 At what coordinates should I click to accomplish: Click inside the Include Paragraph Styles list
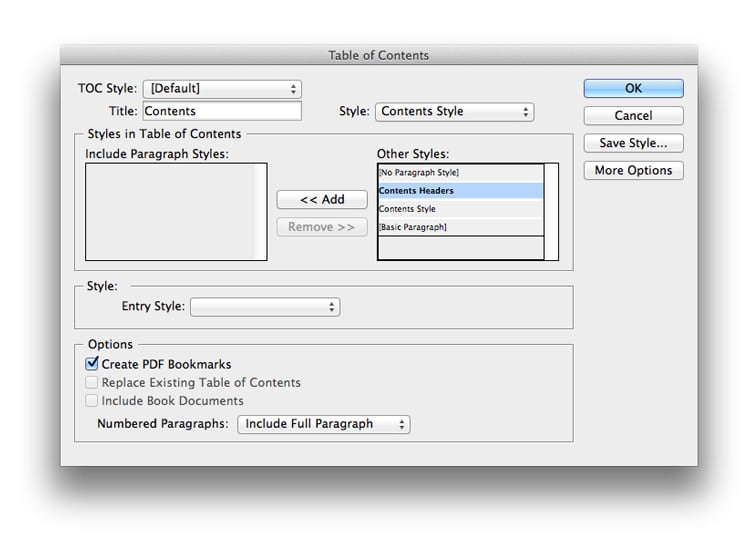coord(176,212)
